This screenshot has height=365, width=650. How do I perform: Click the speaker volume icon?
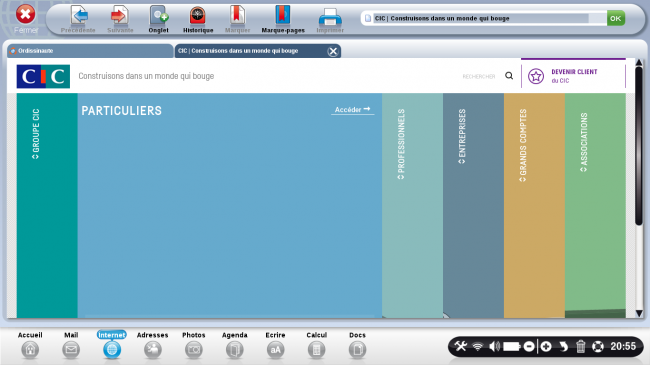click(494, 346)
